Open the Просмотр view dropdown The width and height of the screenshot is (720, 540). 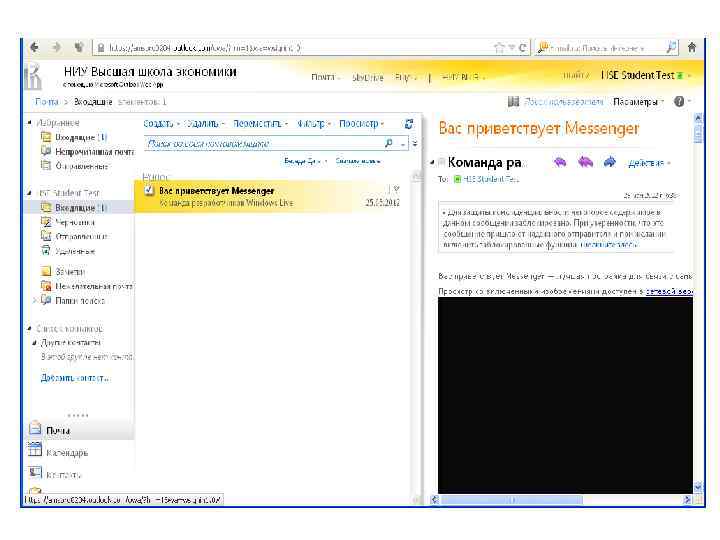coord(361,124)
